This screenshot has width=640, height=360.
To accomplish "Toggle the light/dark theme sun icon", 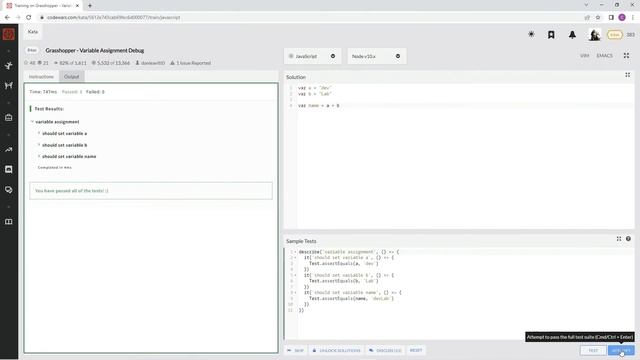I will (x=531, y=34).
